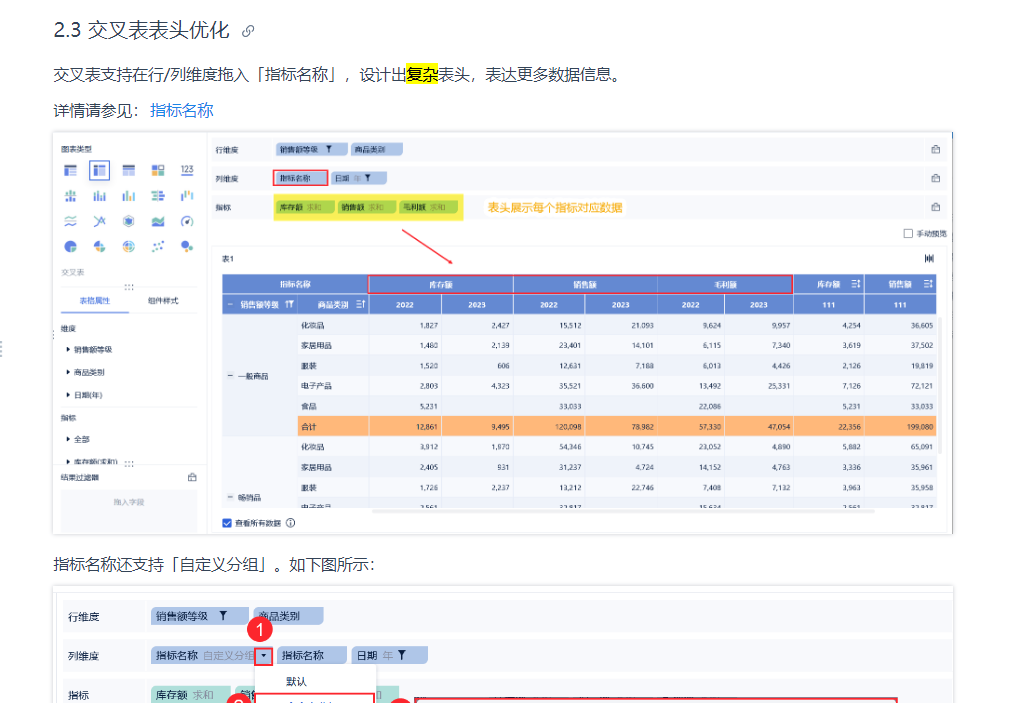Open the 指标名称 hyperlink
1031x703 pixels.
click(181, 110)
